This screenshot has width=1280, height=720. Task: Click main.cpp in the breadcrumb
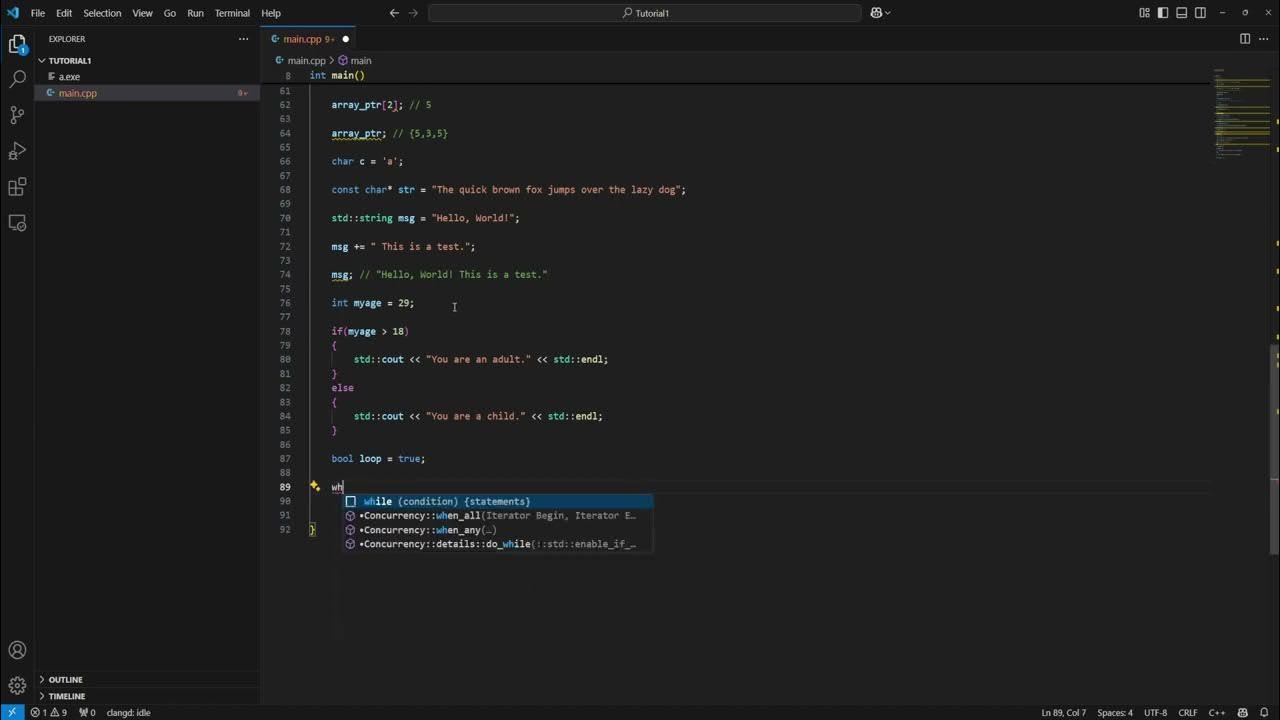307,61
